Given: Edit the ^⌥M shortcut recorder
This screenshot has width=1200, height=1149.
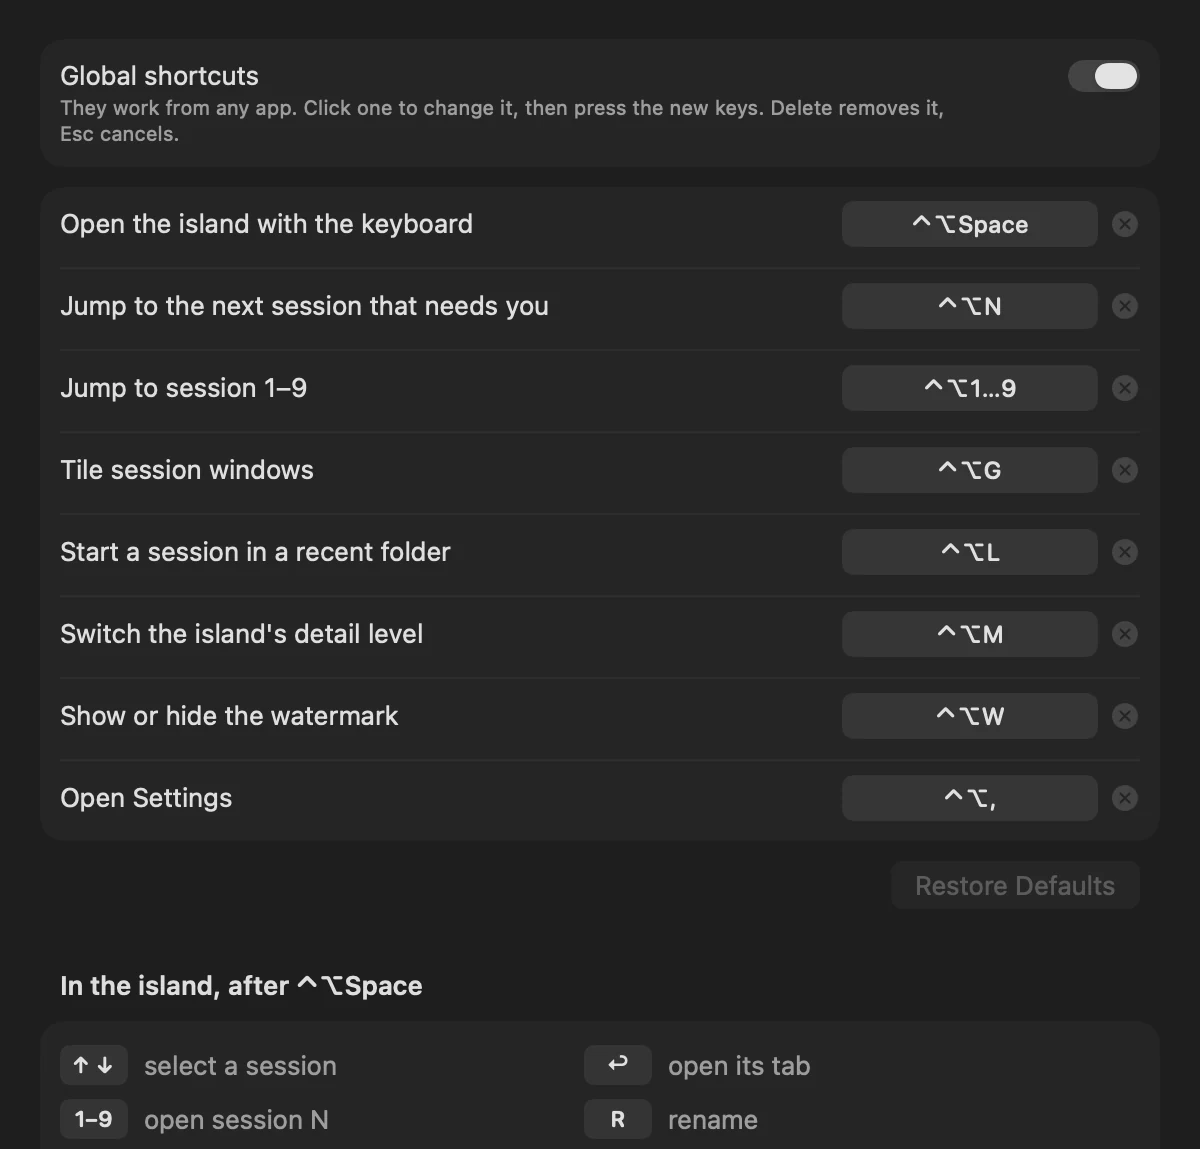Looking at the screenshot, I should (x=970, y=634).
